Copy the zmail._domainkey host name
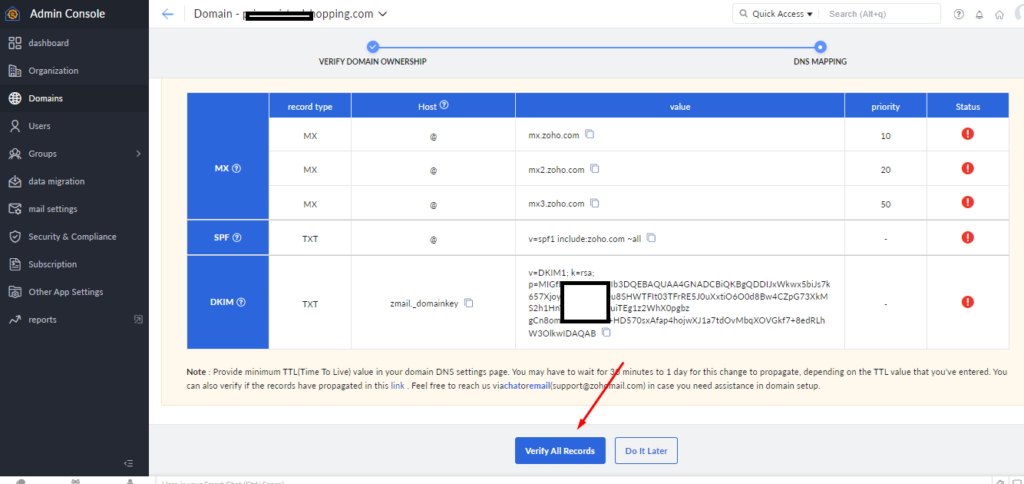Screen dimensions: 1024x484 tap(468, 303)
